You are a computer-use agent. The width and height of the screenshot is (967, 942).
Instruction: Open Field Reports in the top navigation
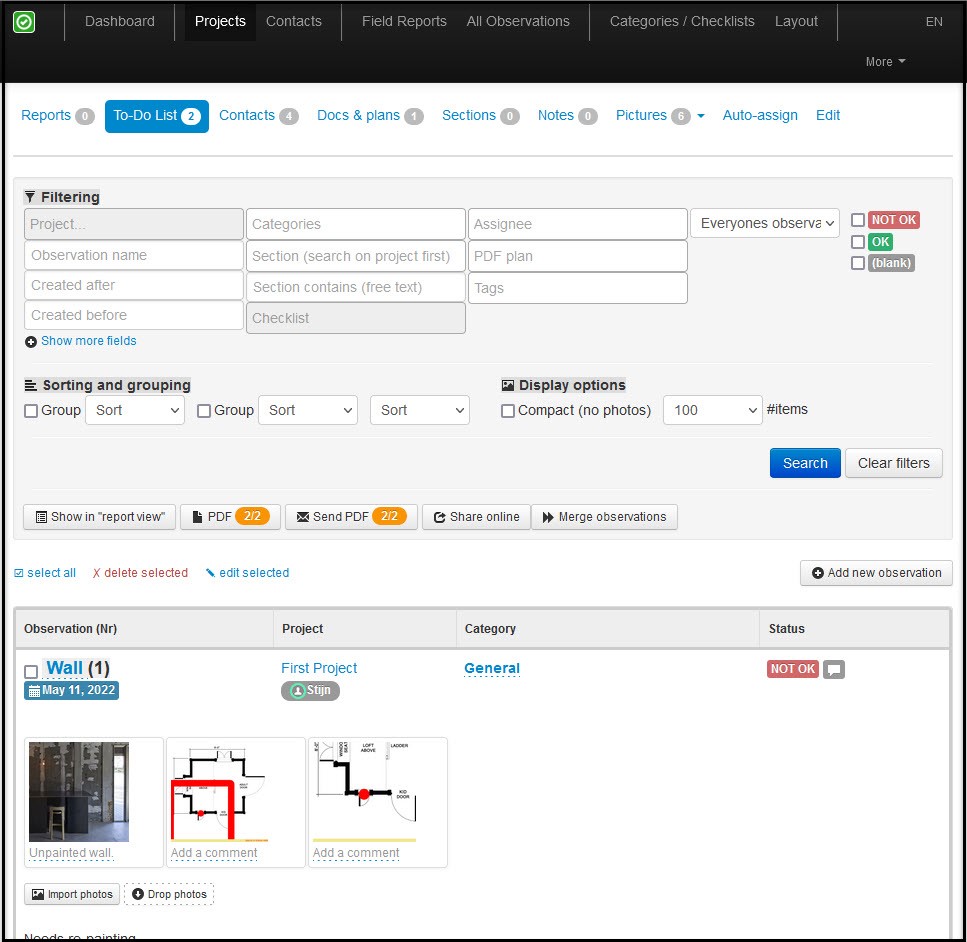[404, 21]
